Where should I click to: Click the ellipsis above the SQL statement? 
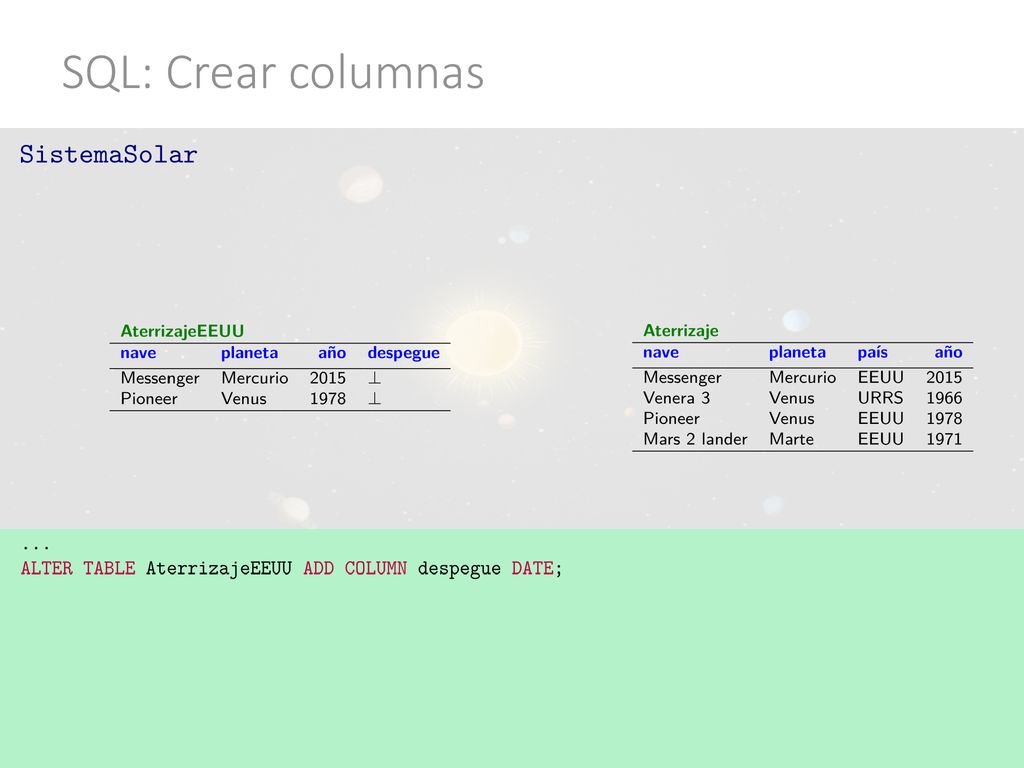point(35,547)
